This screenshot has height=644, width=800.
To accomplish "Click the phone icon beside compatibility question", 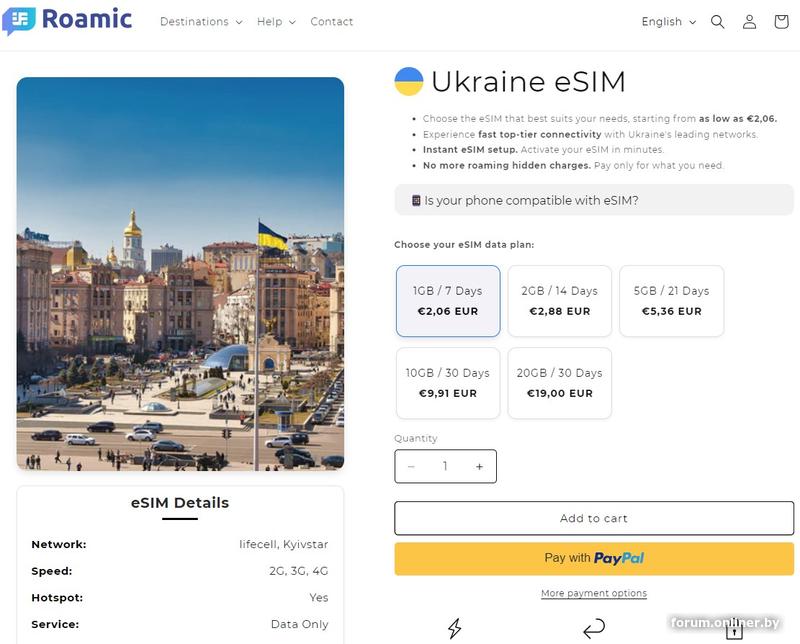I will click(x=416, y=201).
